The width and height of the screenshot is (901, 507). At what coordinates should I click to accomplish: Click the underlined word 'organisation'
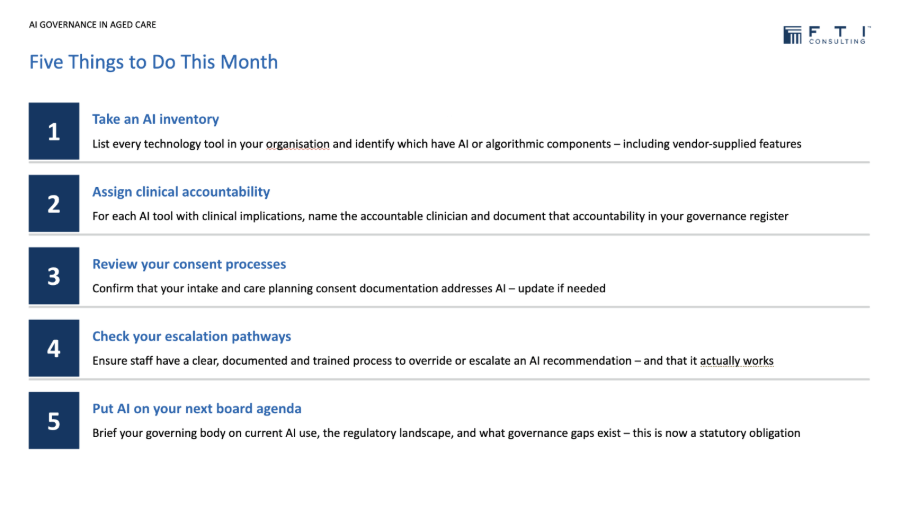click(x=298, y=144)
